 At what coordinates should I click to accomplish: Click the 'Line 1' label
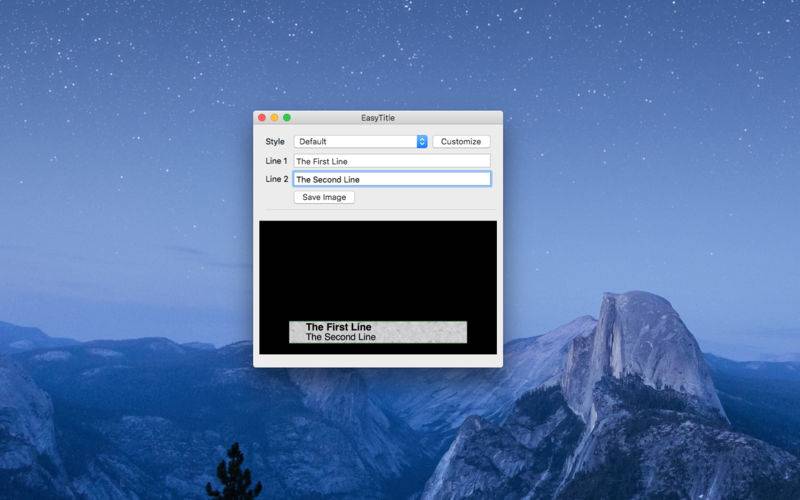tap(276, 161)
